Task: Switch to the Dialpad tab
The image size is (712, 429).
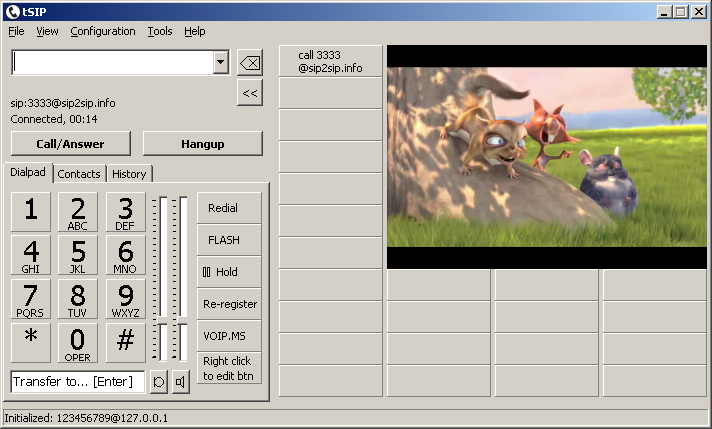Action: (x=28, y=173)
